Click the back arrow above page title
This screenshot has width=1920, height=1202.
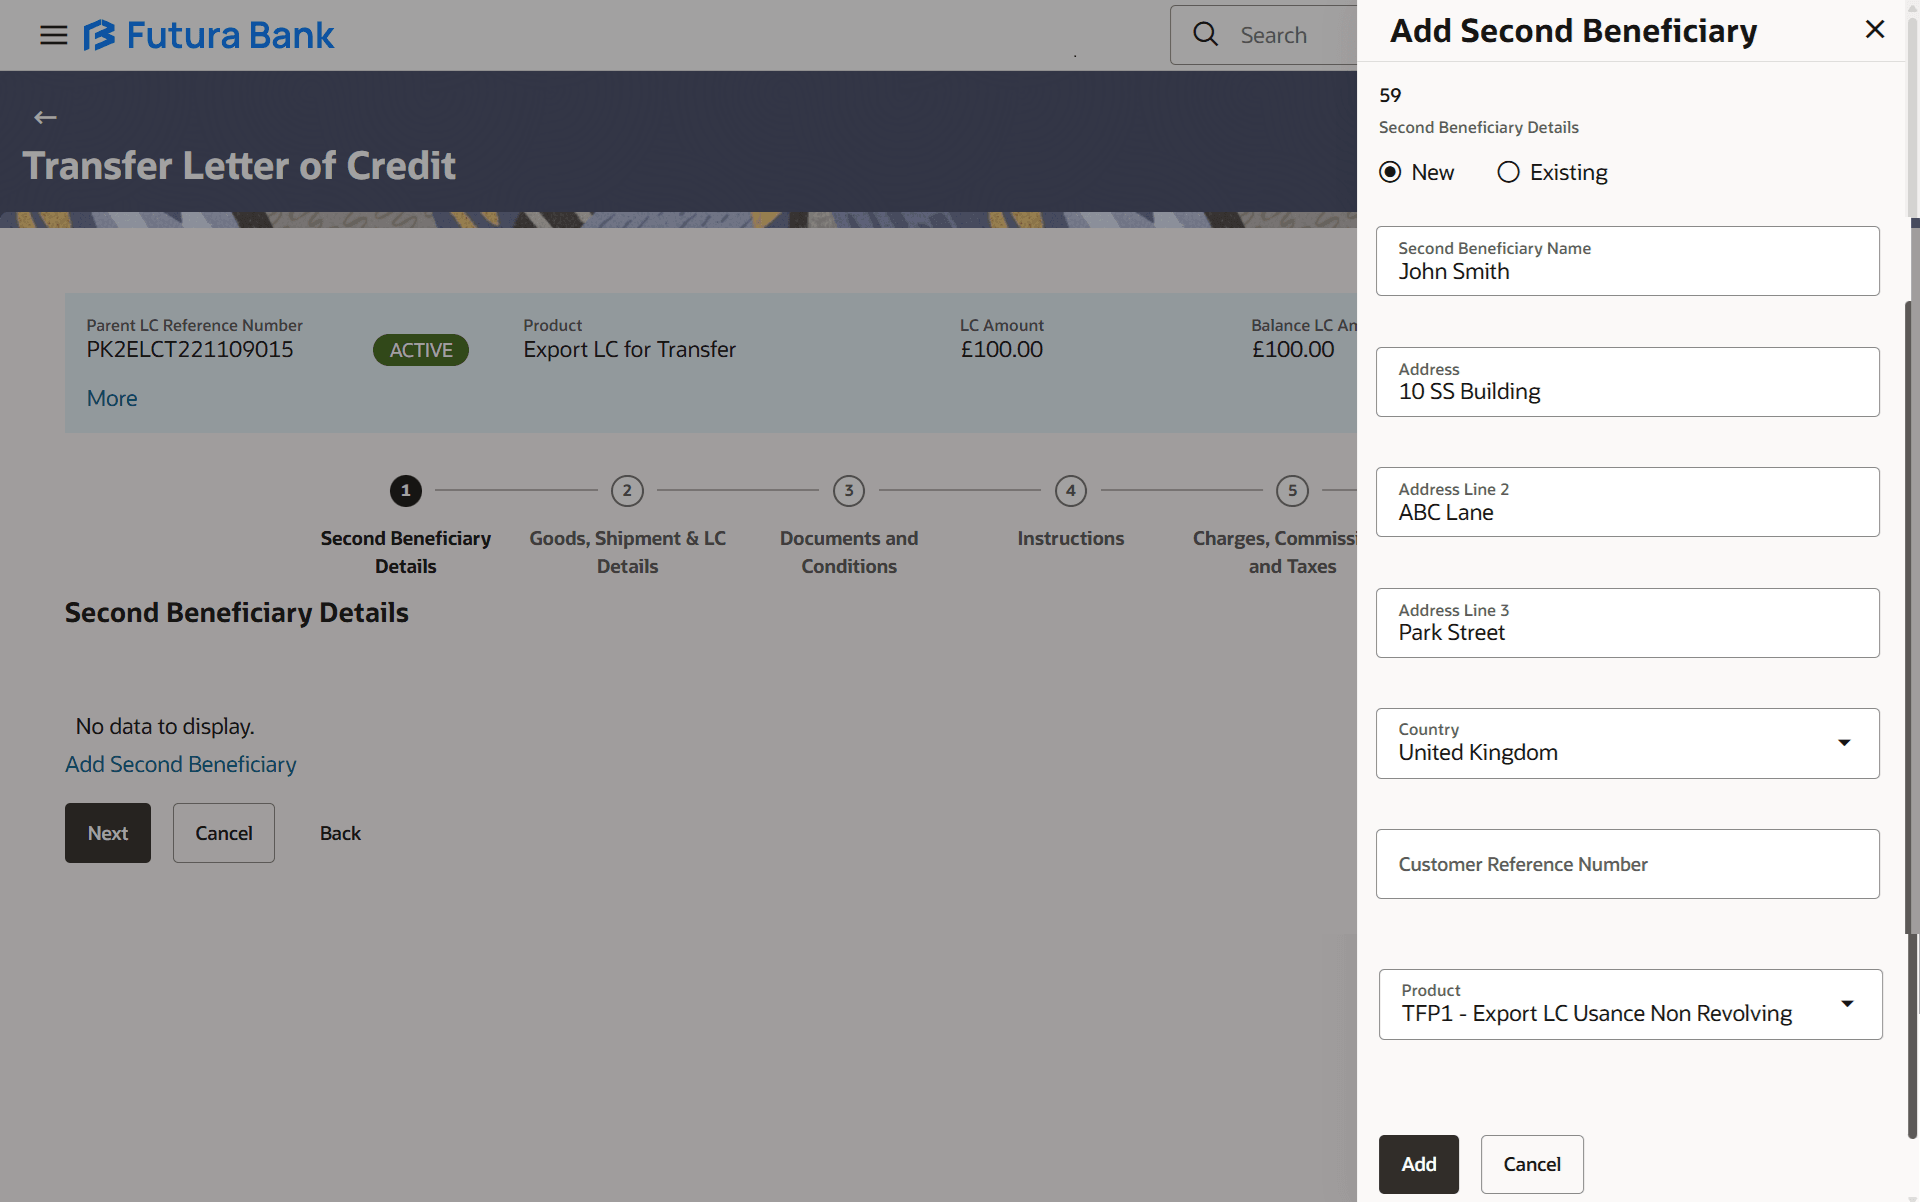pyautogui.click(x=45, y=118)
